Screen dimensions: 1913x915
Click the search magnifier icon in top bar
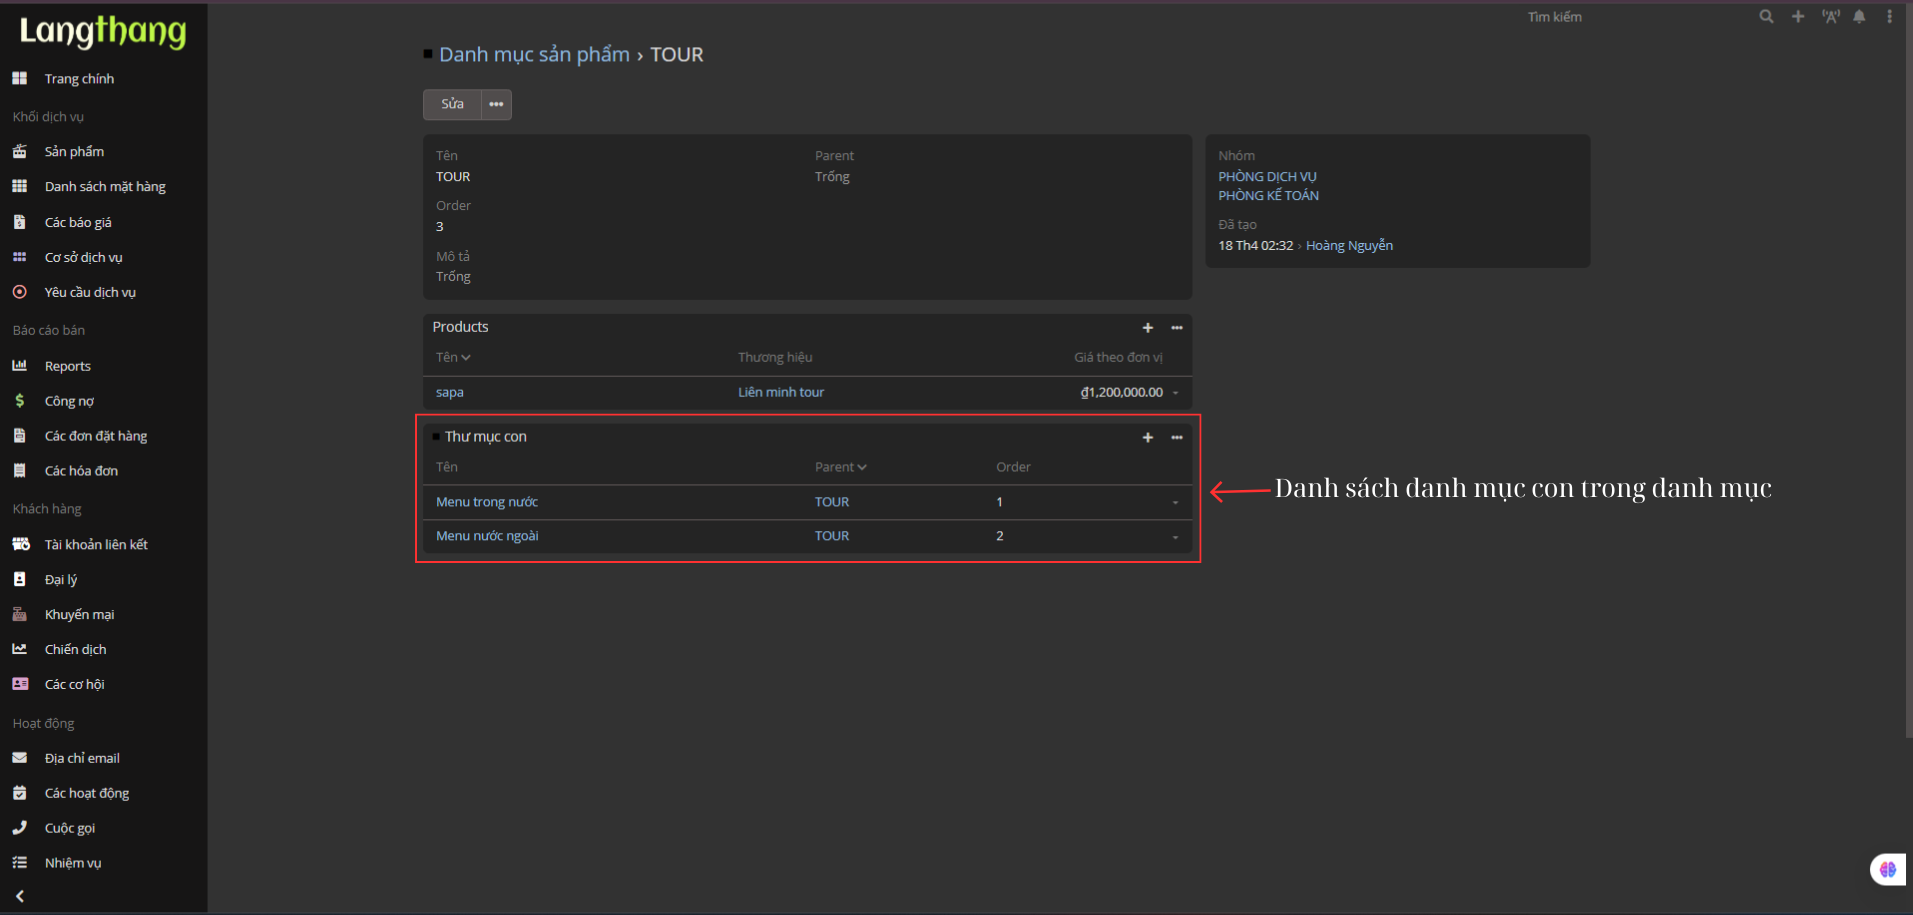[x=1766, y=17]
